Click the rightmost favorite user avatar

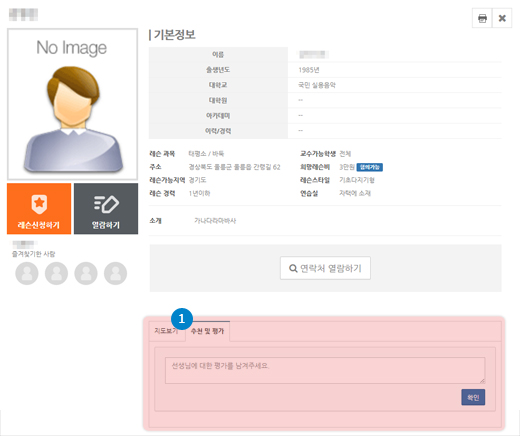(x=115, y=273)
